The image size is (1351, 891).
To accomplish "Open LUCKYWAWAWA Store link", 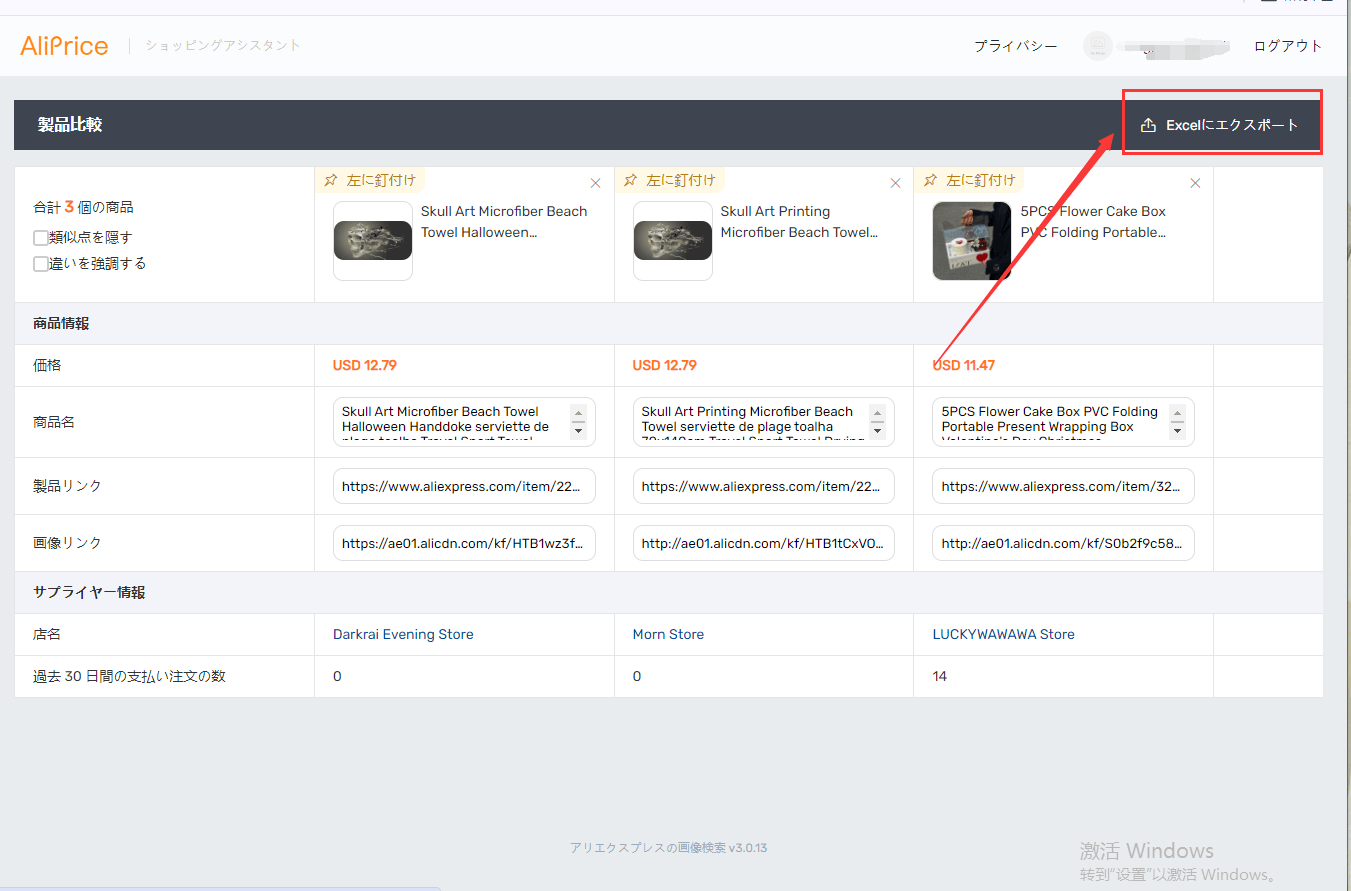I will [1003, 634].
